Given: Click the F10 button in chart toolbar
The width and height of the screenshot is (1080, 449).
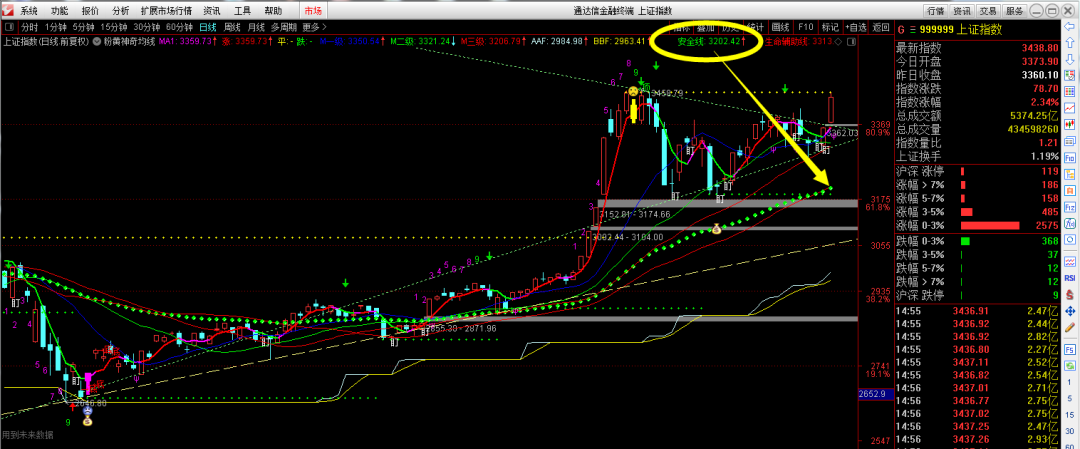Looking at the screenshot, I should click(x=805, y=28).
